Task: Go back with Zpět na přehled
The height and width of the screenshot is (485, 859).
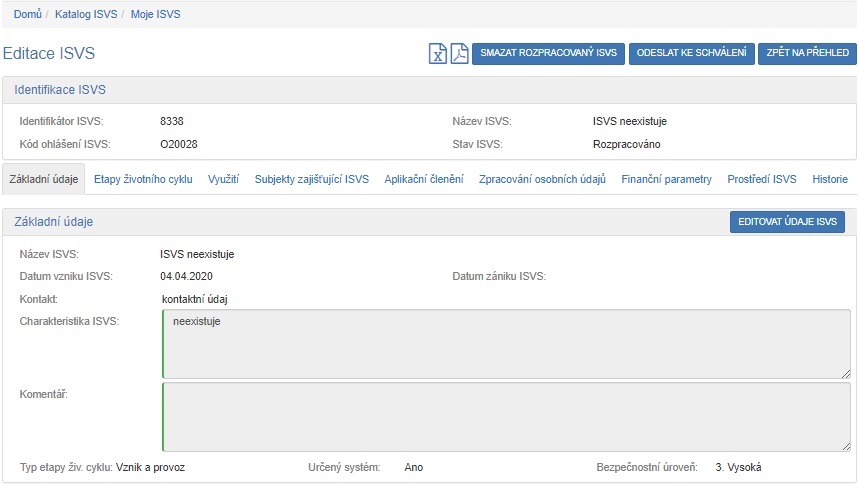Action: tap(806, 54)
